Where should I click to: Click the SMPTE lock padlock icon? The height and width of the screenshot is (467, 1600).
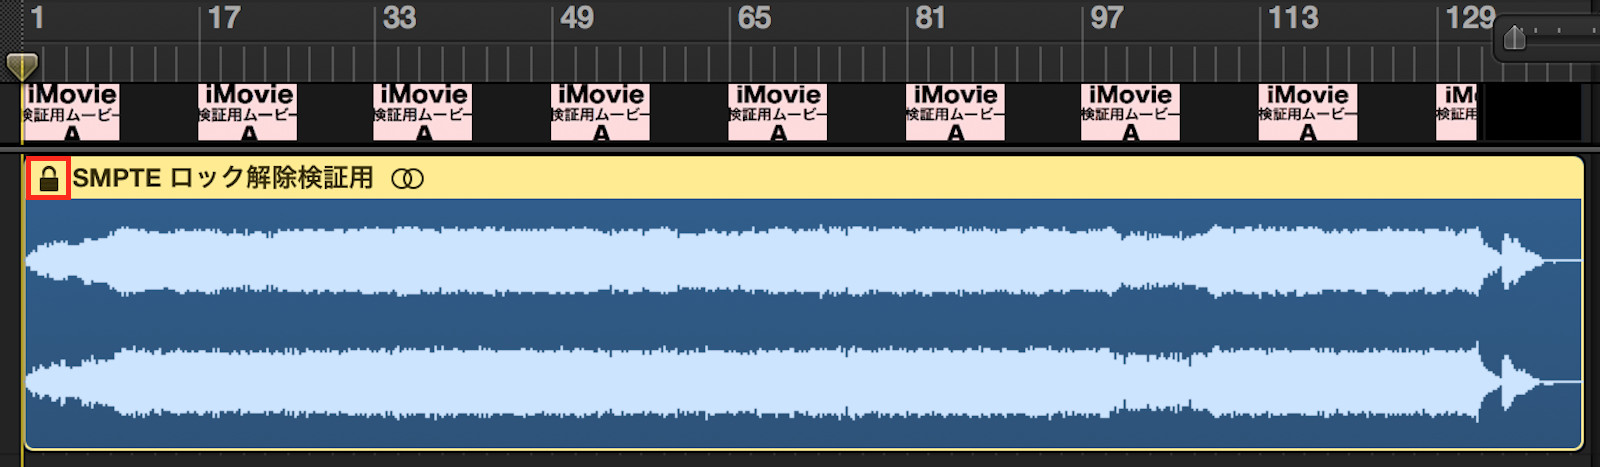click(x=48, y=179)
